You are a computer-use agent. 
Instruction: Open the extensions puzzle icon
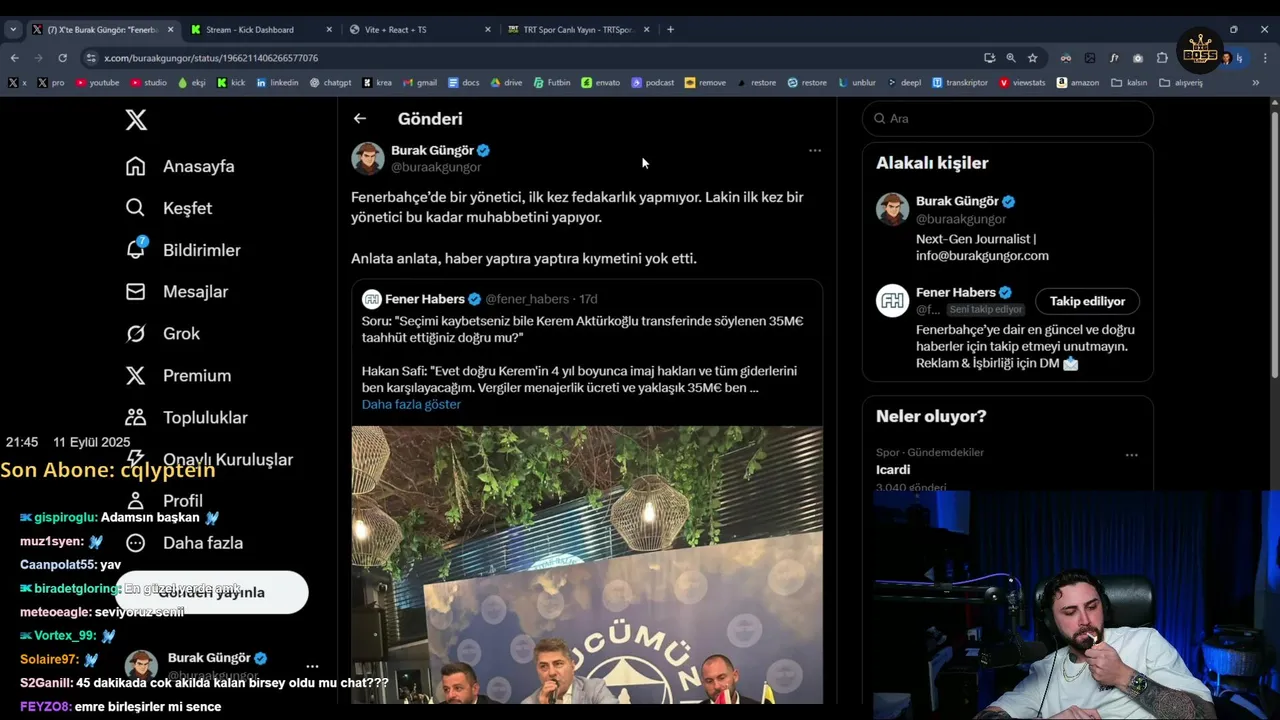1162,58
